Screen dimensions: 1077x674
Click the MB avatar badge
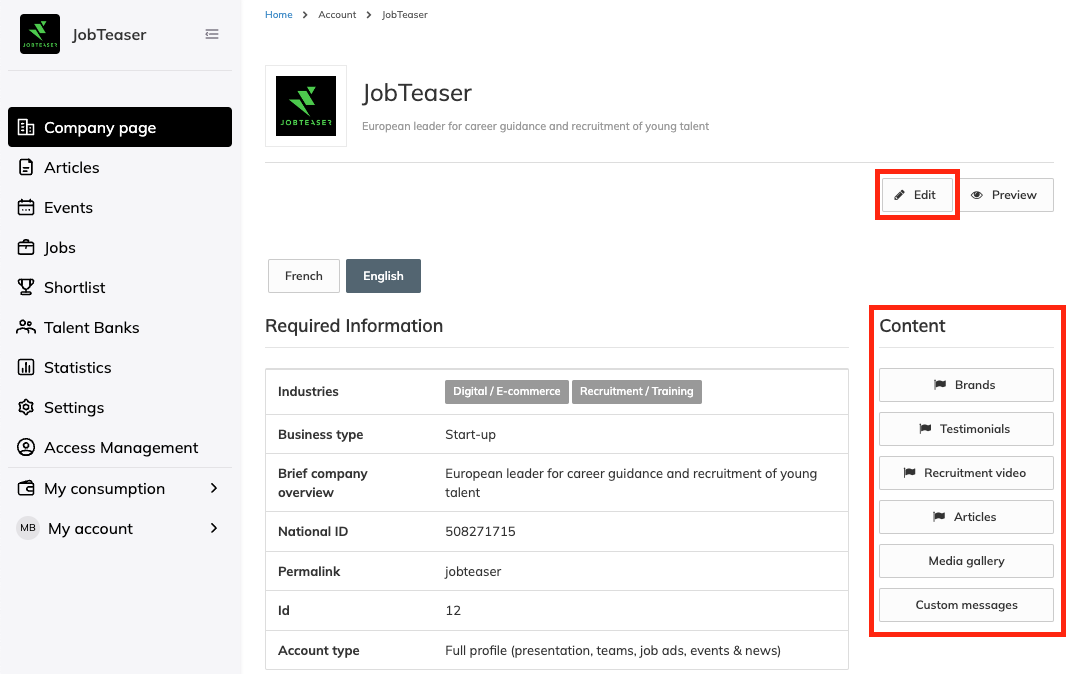pyautogui.click(x=28, y=528)
